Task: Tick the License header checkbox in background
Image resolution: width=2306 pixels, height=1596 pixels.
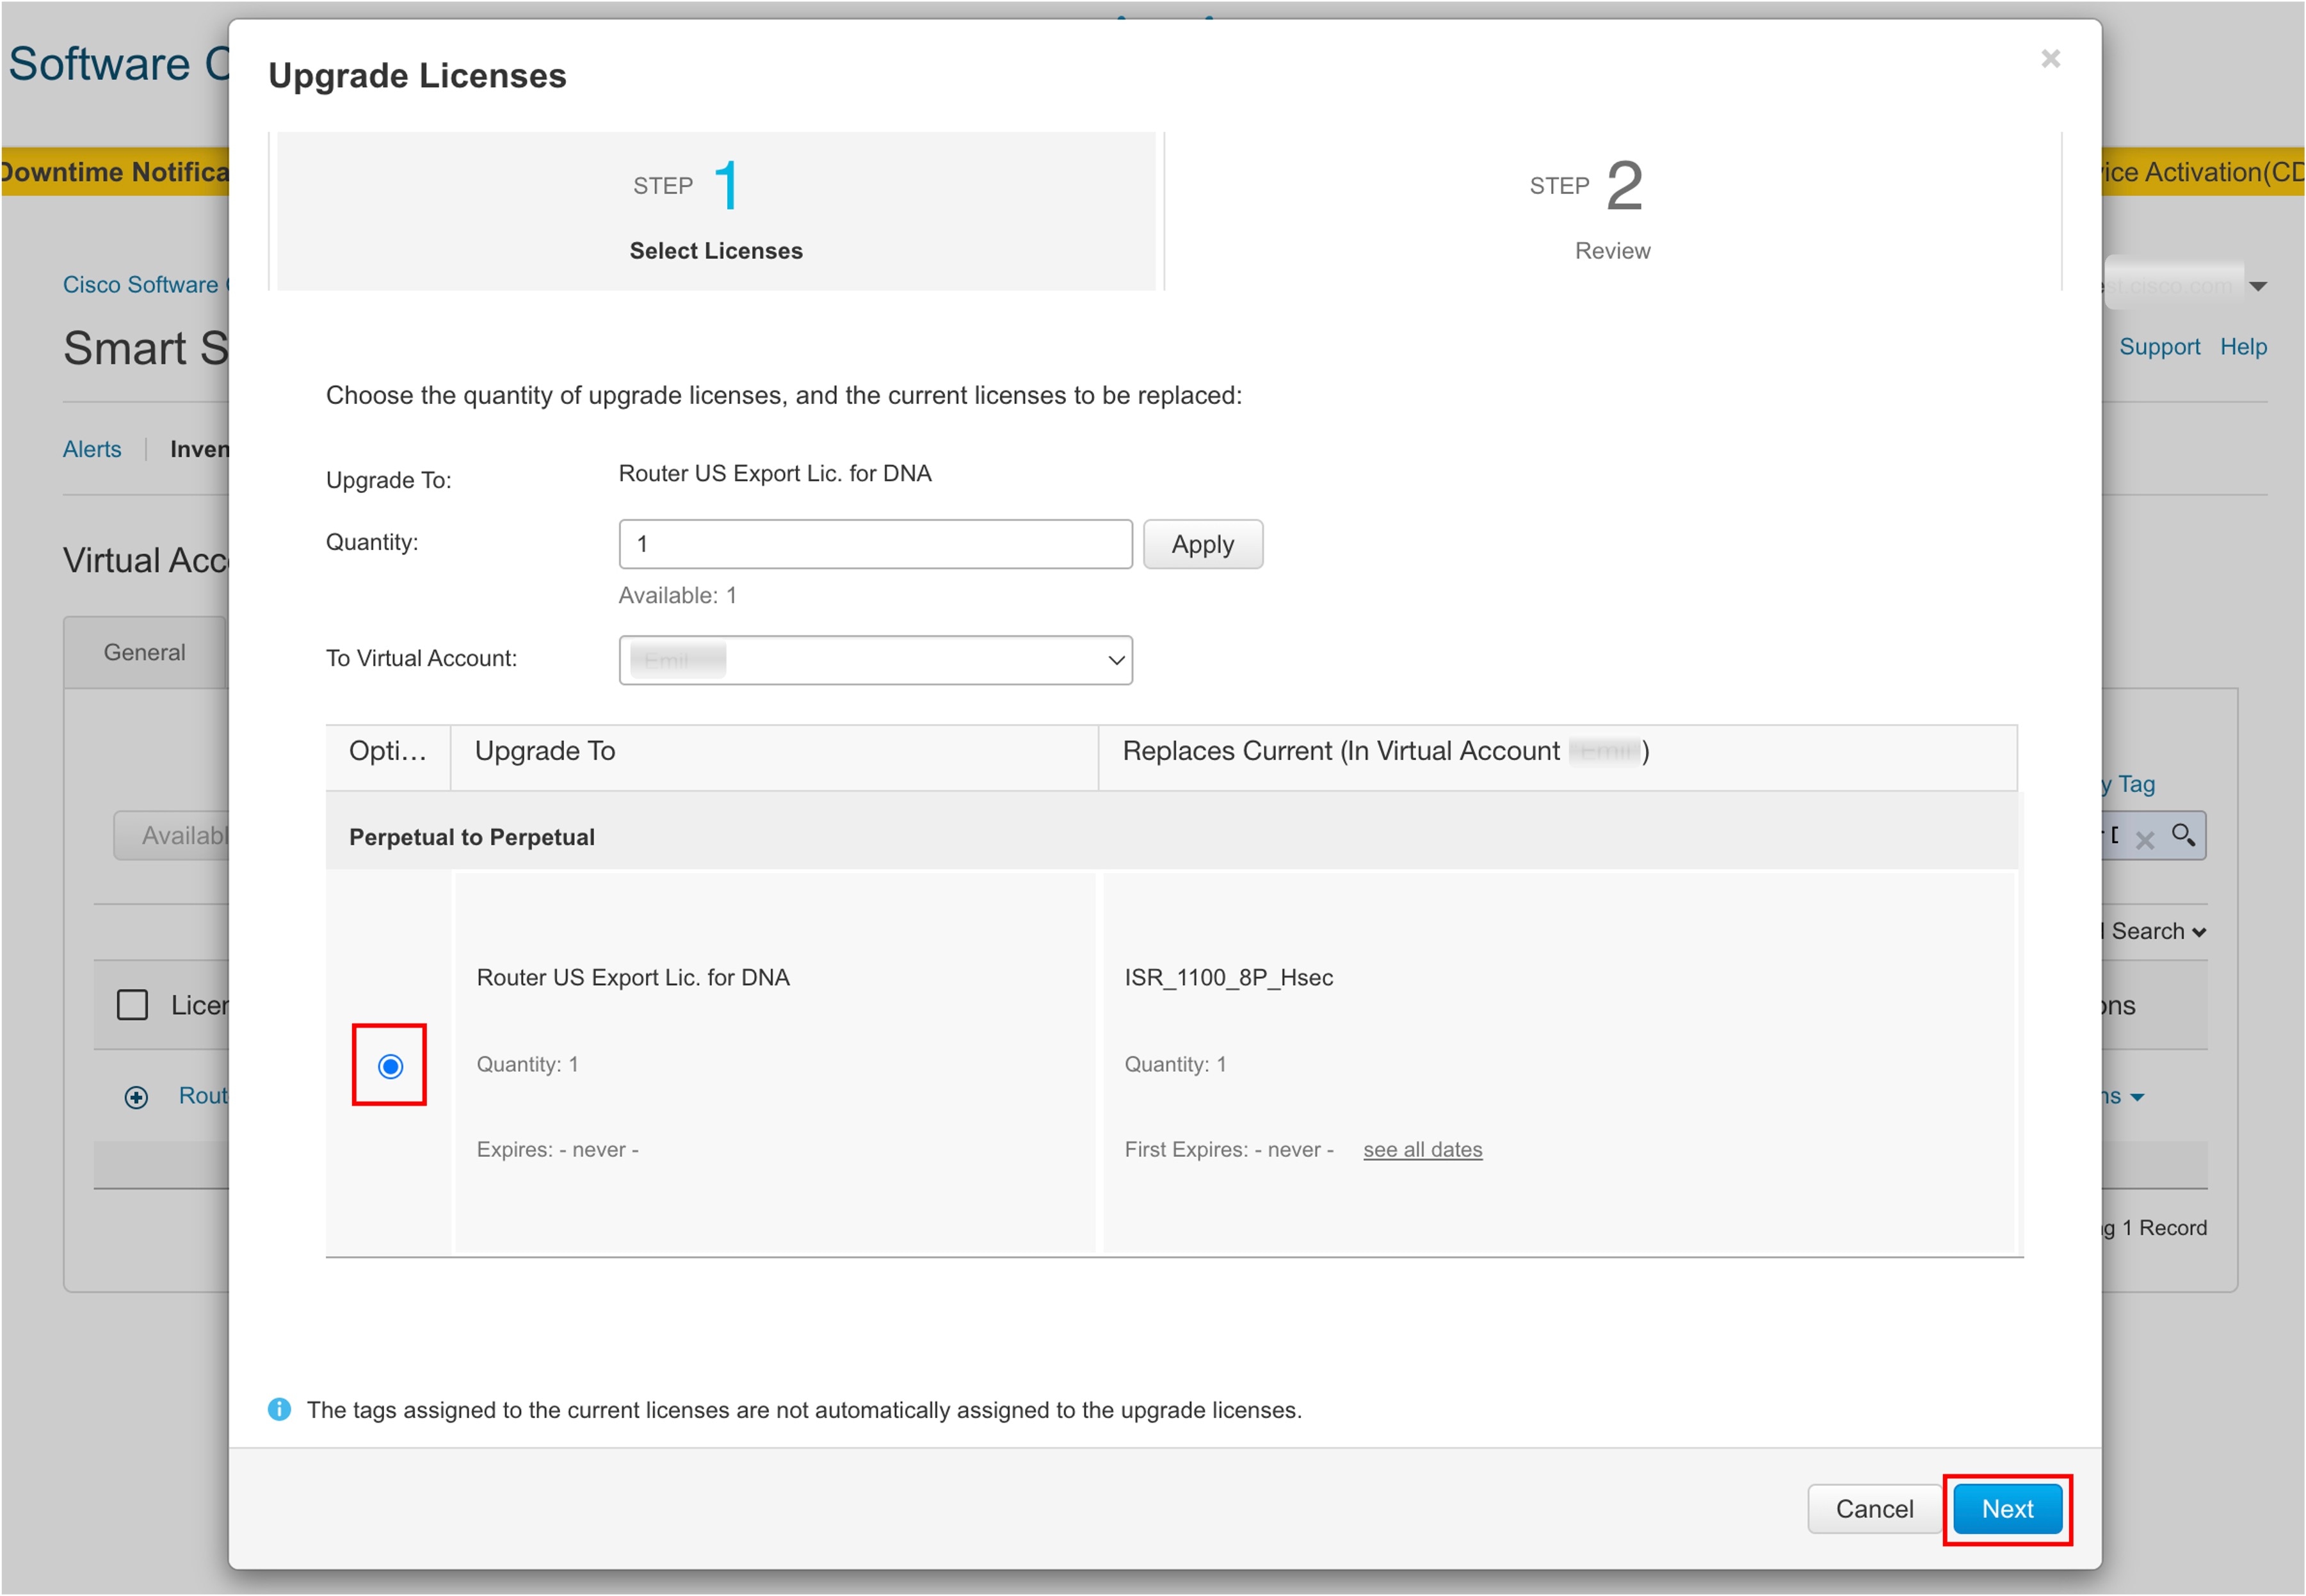Action: 132,1004
